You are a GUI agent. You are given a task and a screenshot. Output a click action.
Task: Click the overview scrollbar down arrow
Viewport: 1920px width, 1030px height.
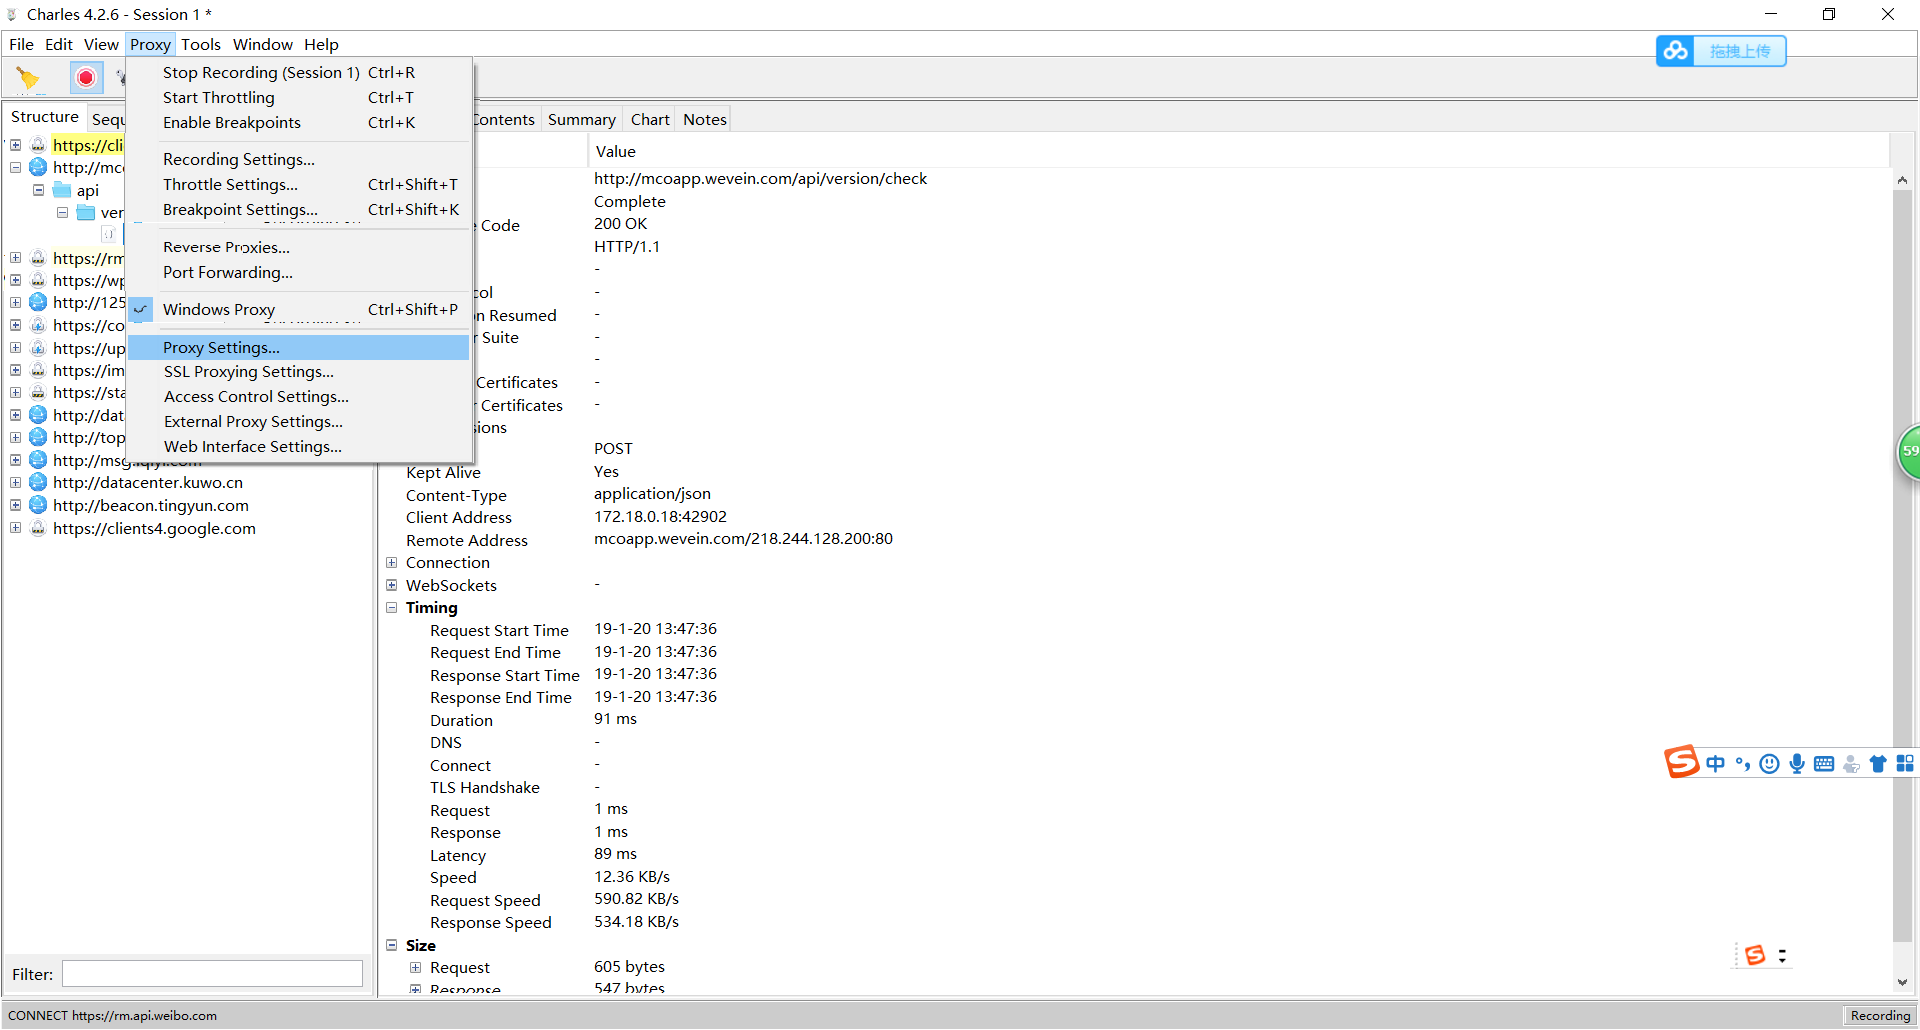(1902, 983)
